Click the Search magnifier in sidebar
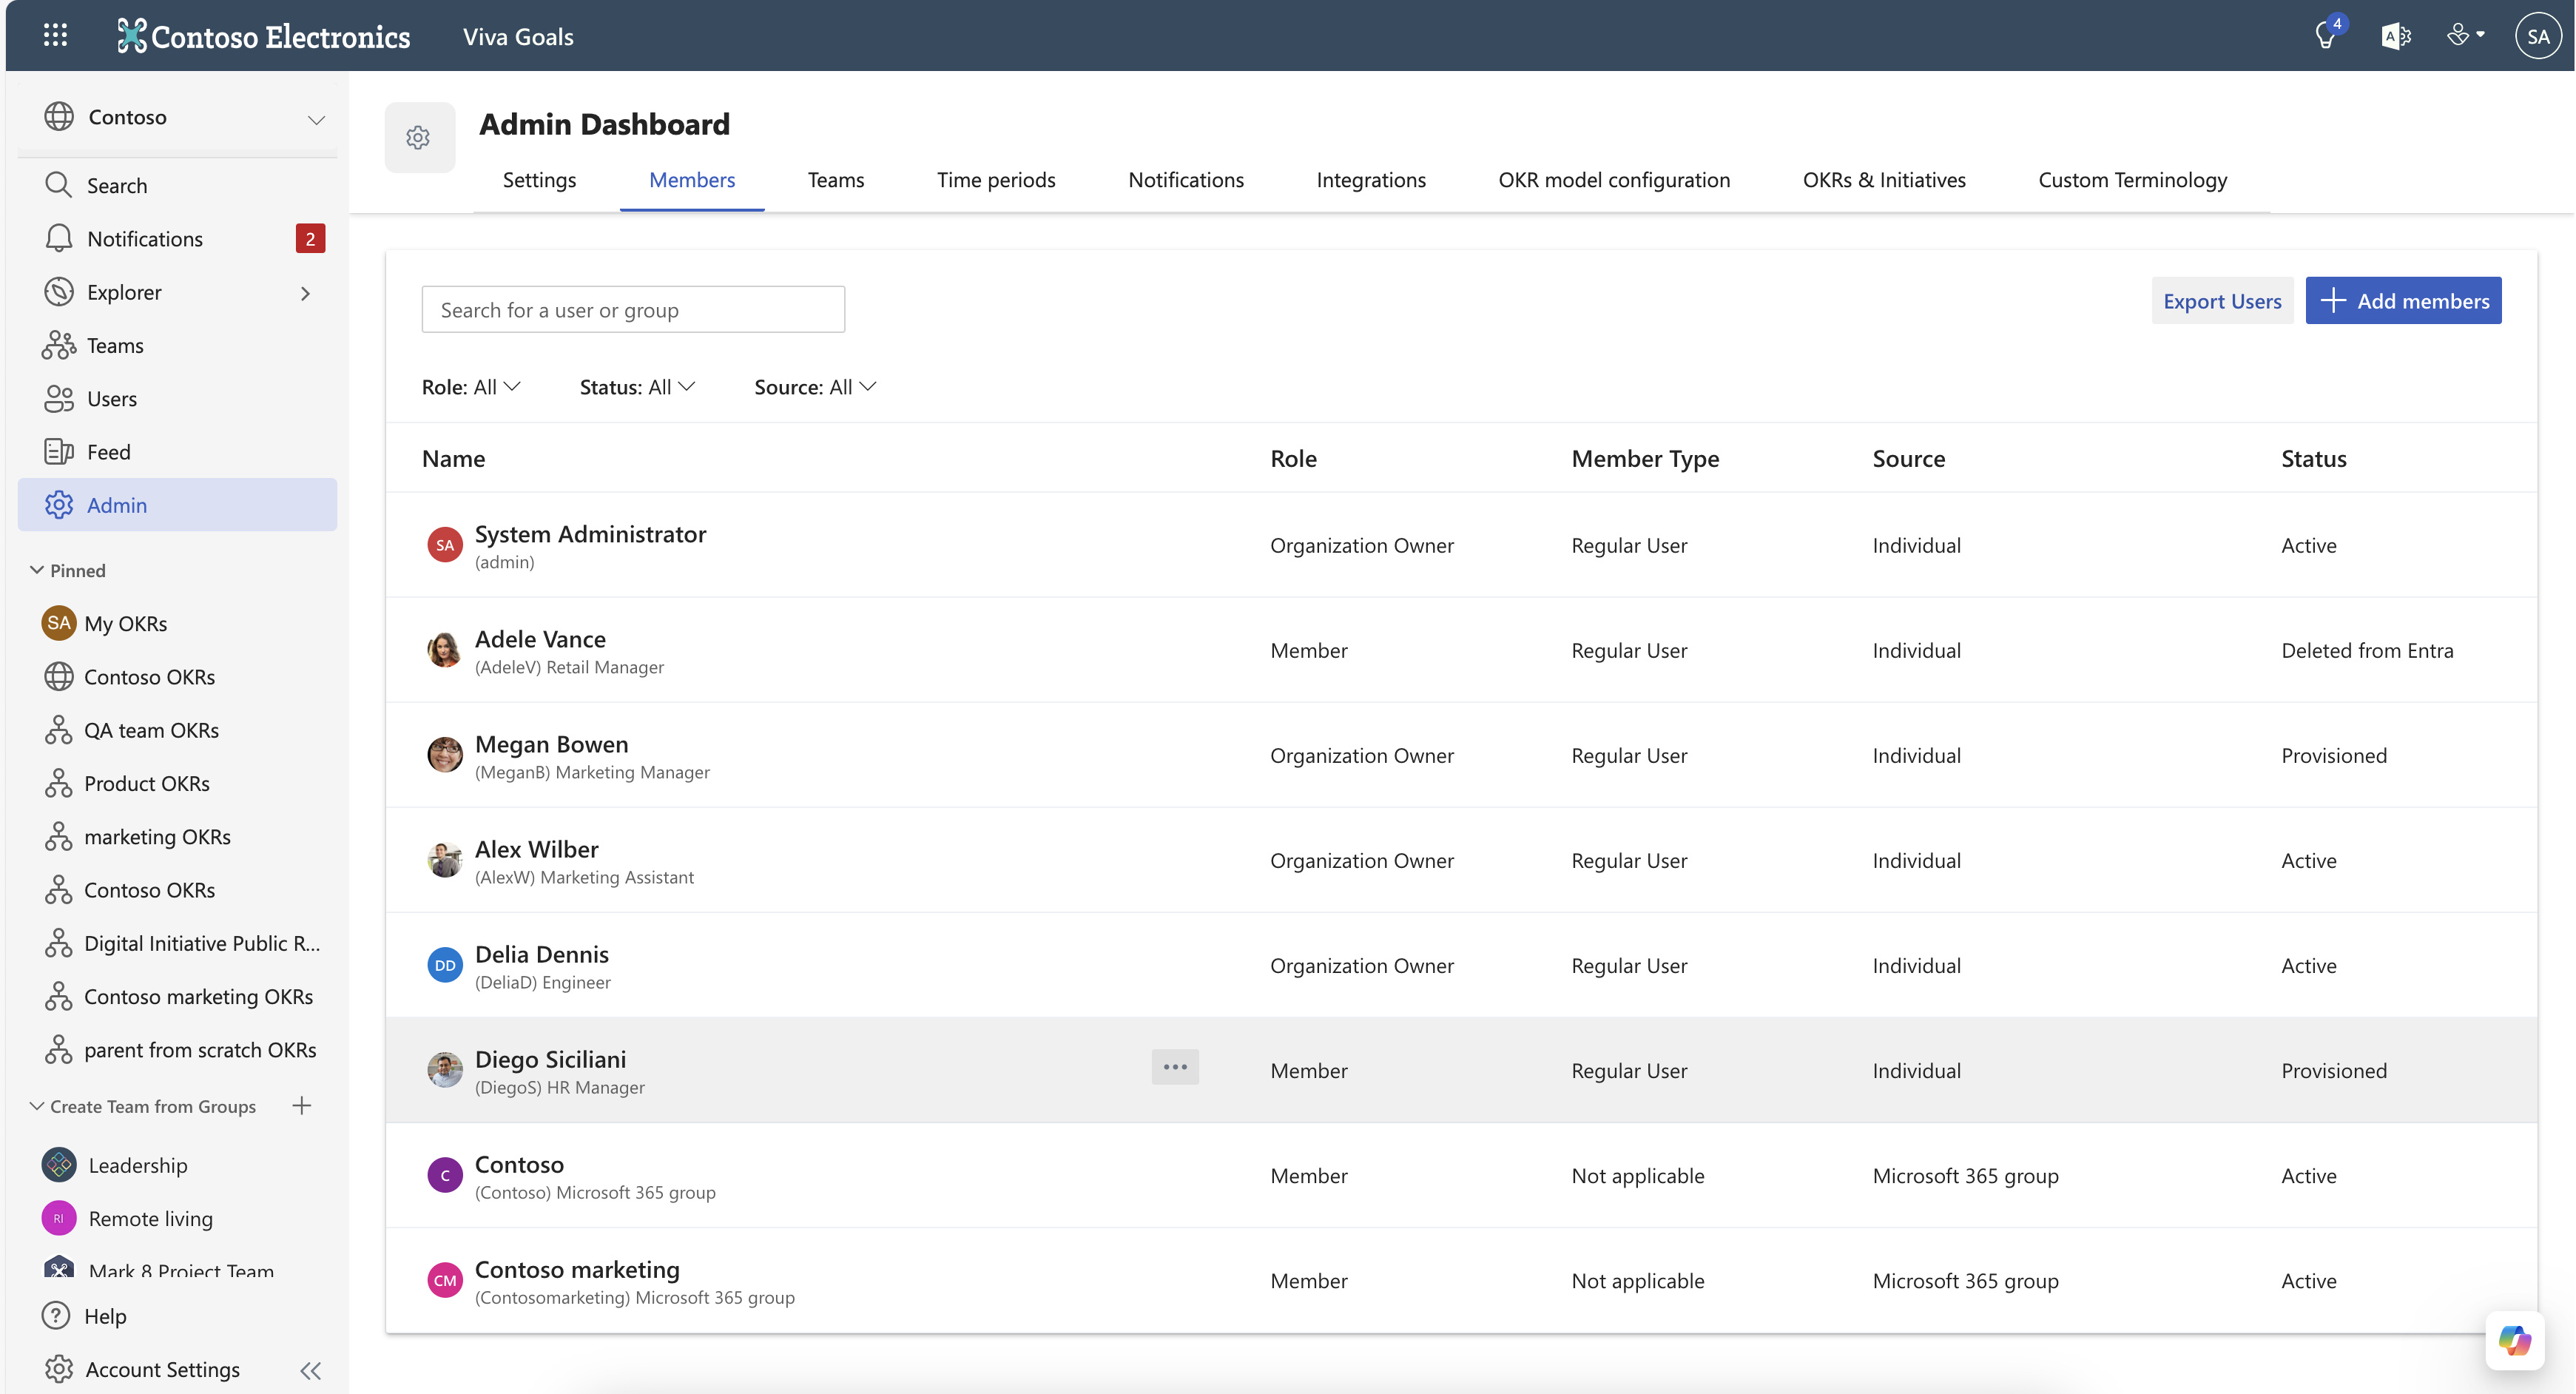 [59, 185]
